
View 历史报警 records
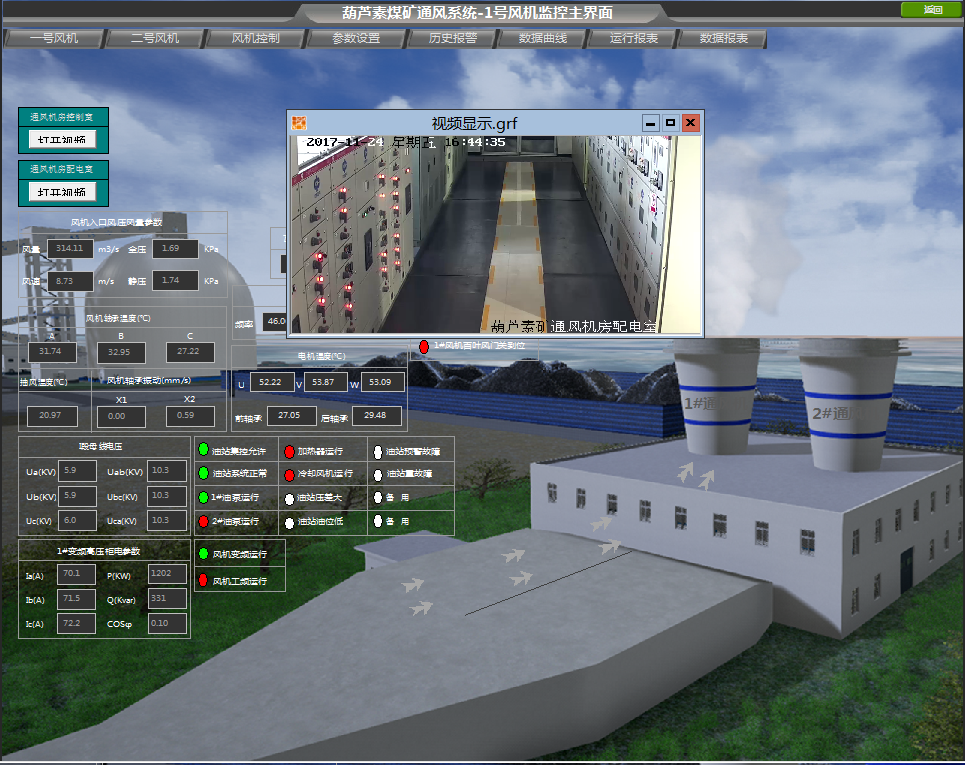[453, 39]
